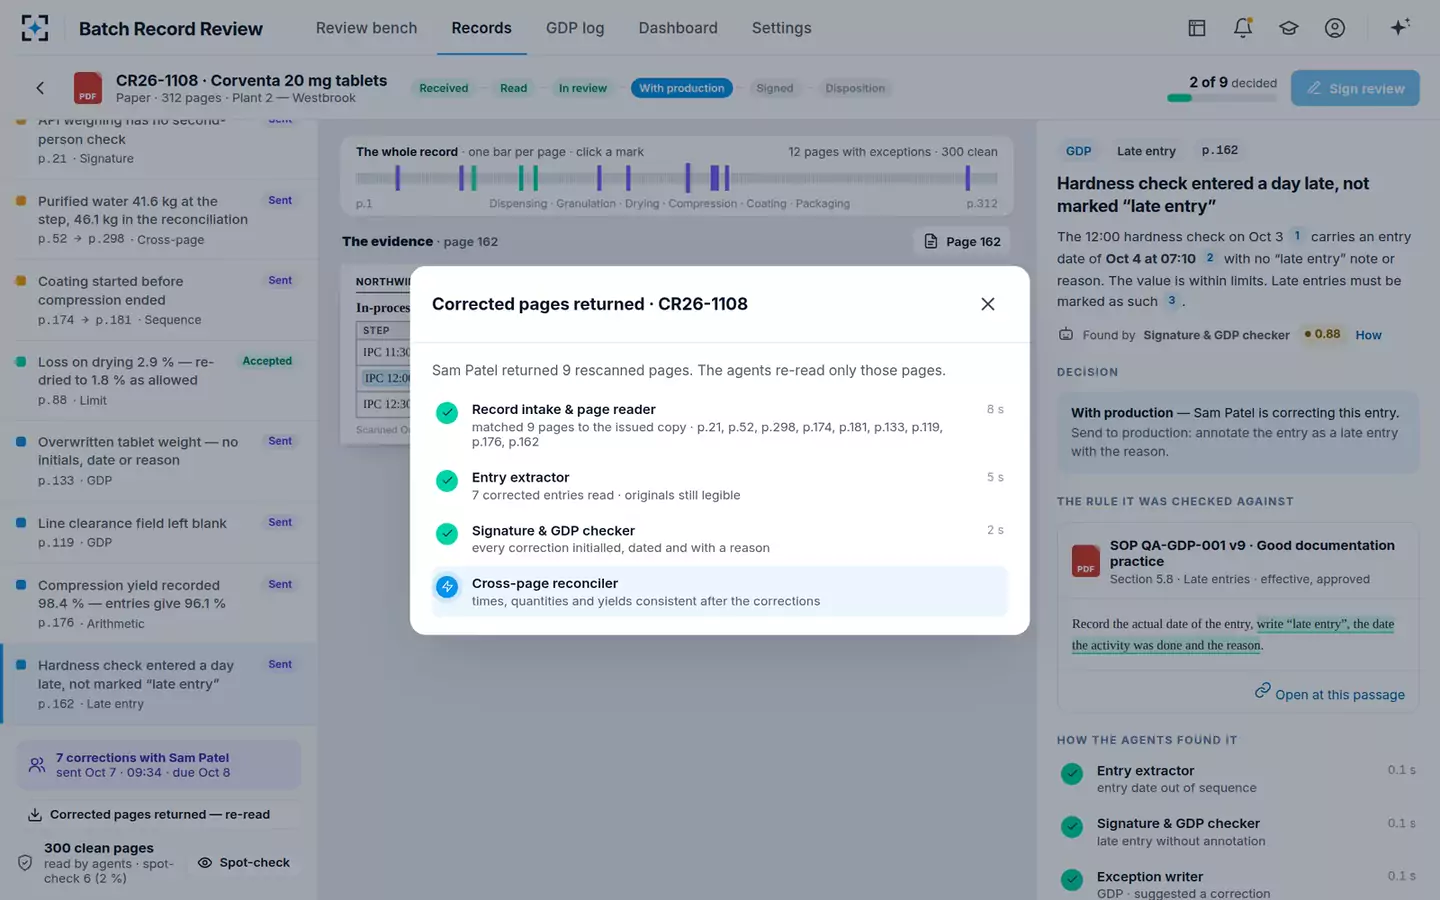The image size is (1440, 900).
Task: Click the 2 of 9 decided progress bar
Action: pyautogui.click(x=1222, y=98)
